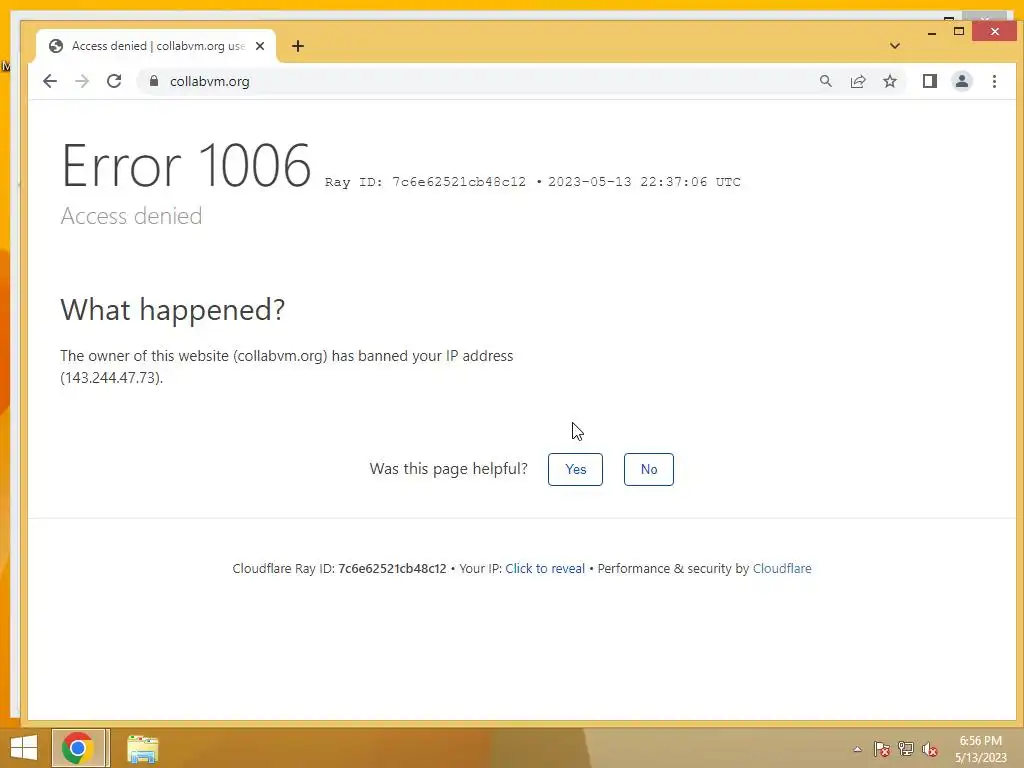Image resolution: width=1024 pixels, height=768 pixels.
Task: Click the muted volume icon in tray
Action: [x=930, y=749]
